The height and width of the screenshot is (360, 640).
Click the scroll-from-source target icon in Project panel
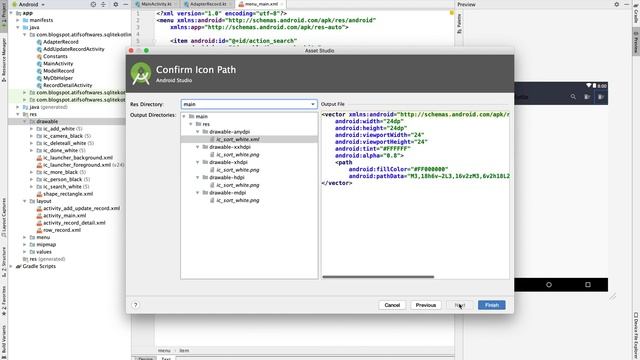[x=93, y=4]
